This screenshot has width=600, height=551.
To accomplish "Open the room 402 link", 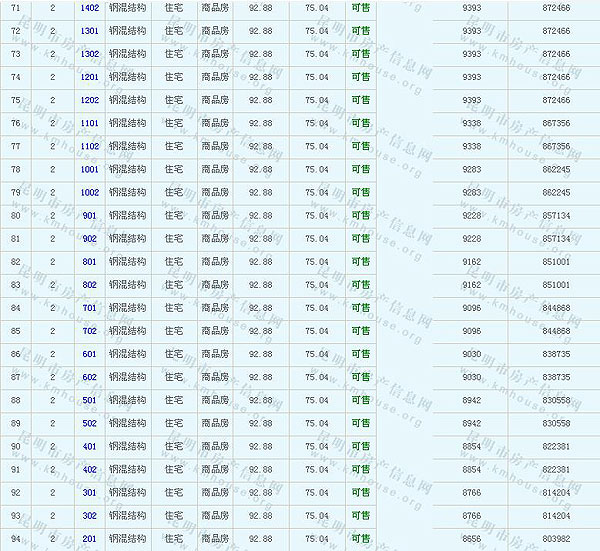I will [89, 469].
